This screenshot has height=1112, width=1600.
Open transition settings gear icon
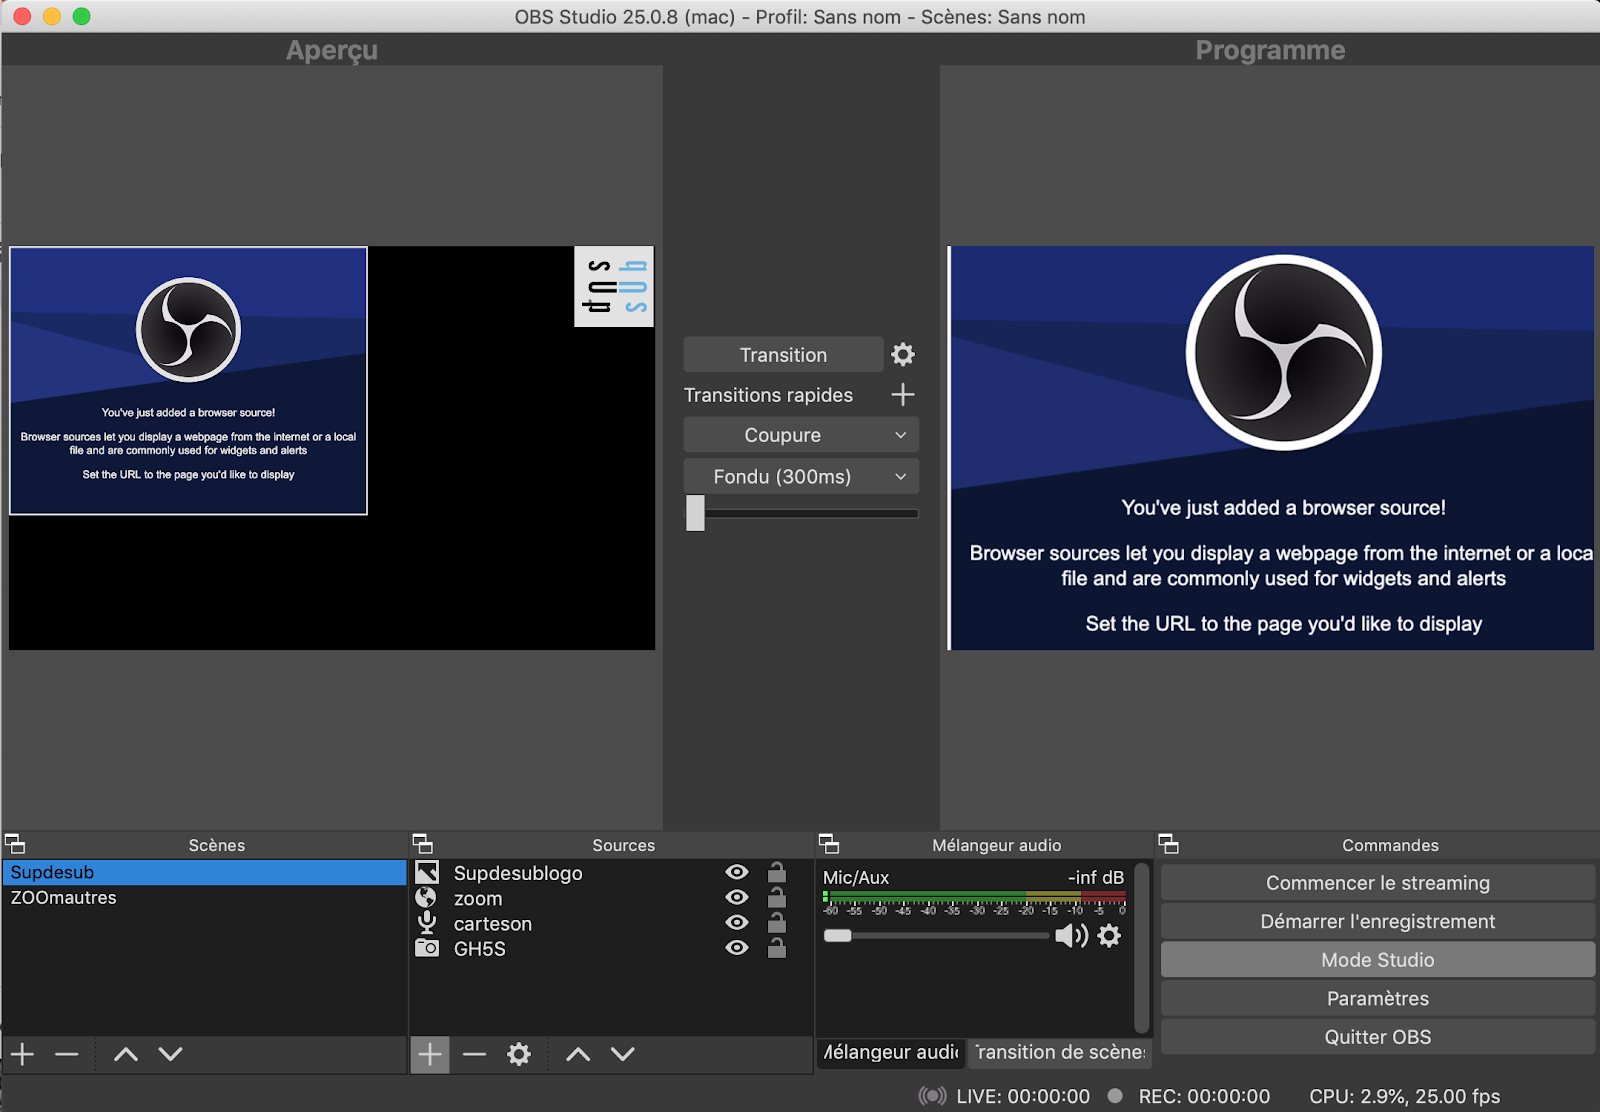[x=902, y=355]
